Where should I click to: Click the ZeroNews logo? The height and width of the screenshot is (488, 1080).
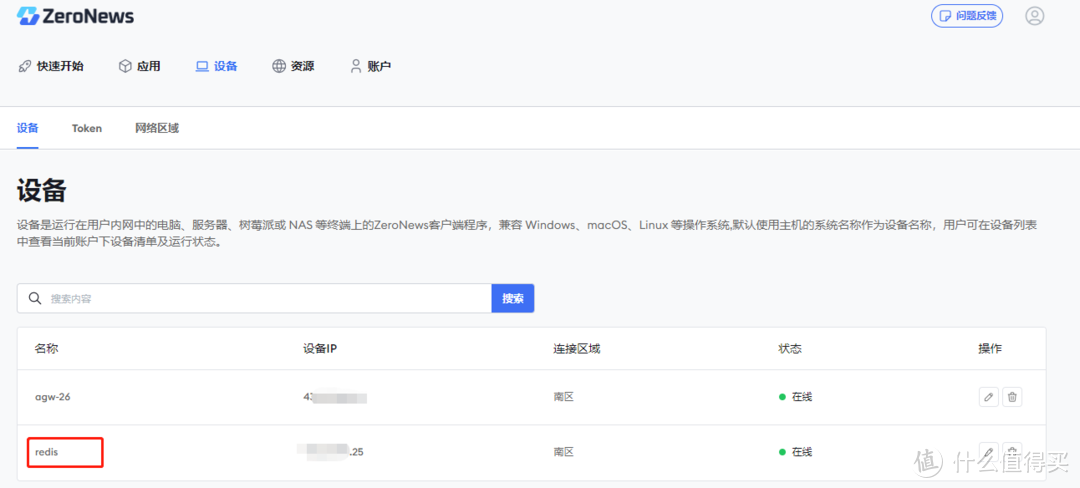pyautogui.click(x=76, y=16)
